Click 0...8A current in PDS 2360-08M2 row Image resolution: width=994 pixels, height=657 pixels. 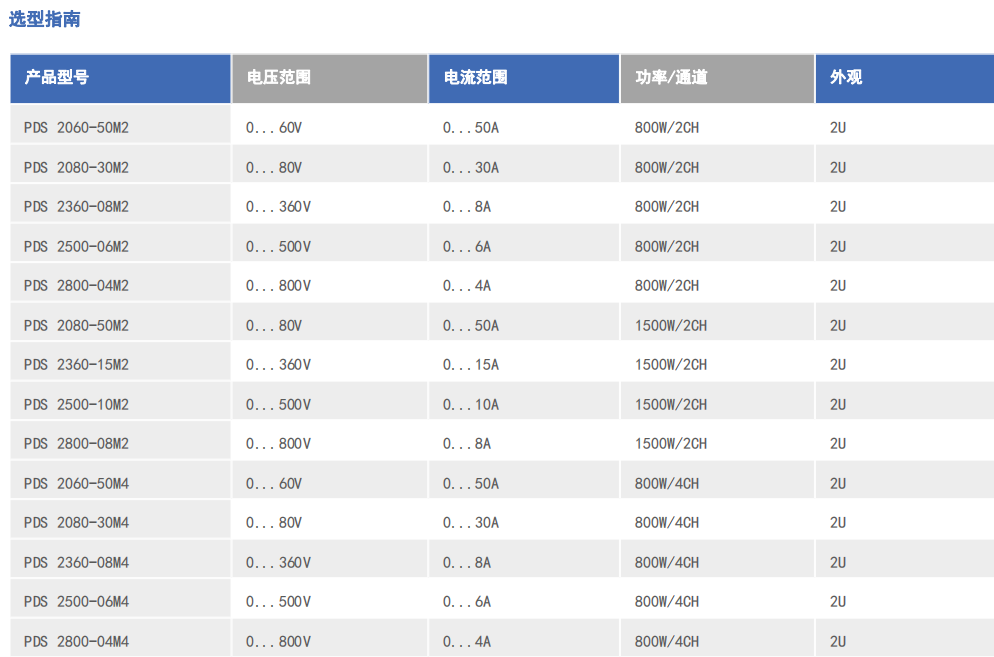(467, 207)
